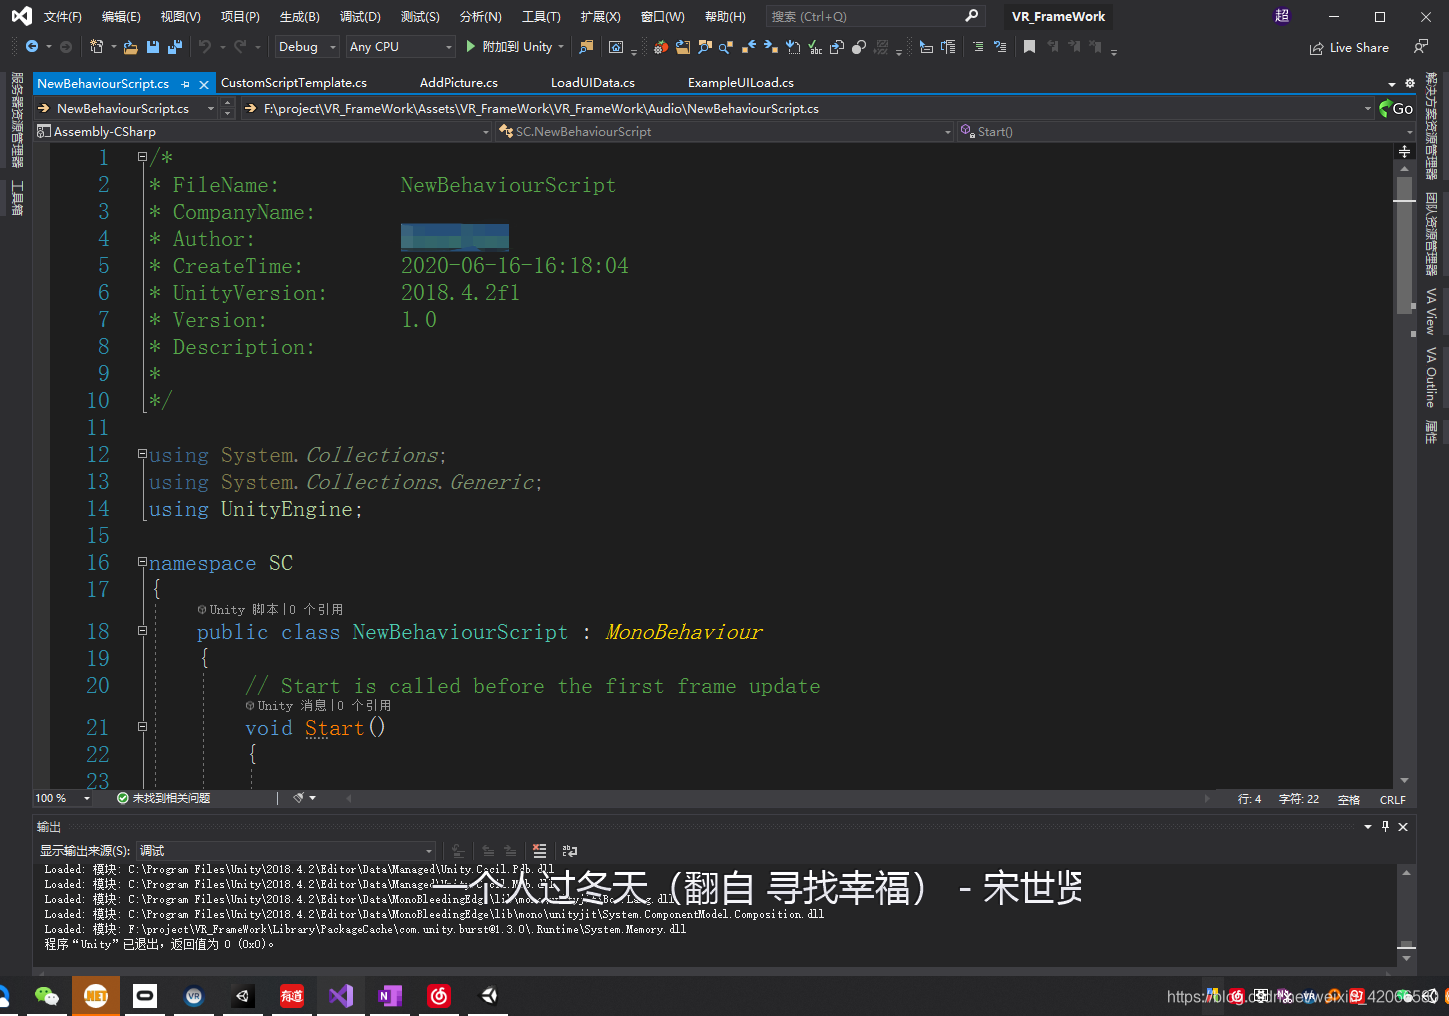Toggle word wrap in the Output panel

tap(569, 850)
